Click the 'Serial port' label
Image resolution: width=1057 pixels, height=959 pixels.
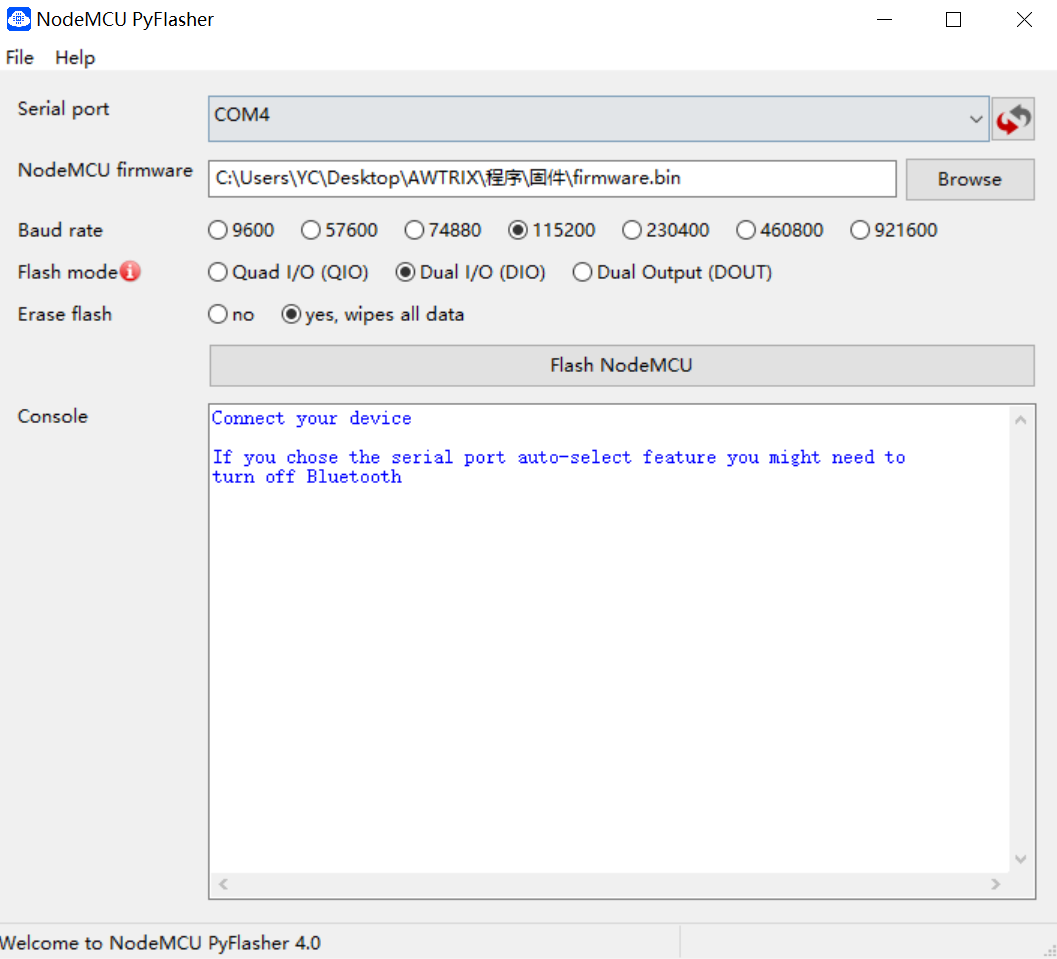click(63, 109)
